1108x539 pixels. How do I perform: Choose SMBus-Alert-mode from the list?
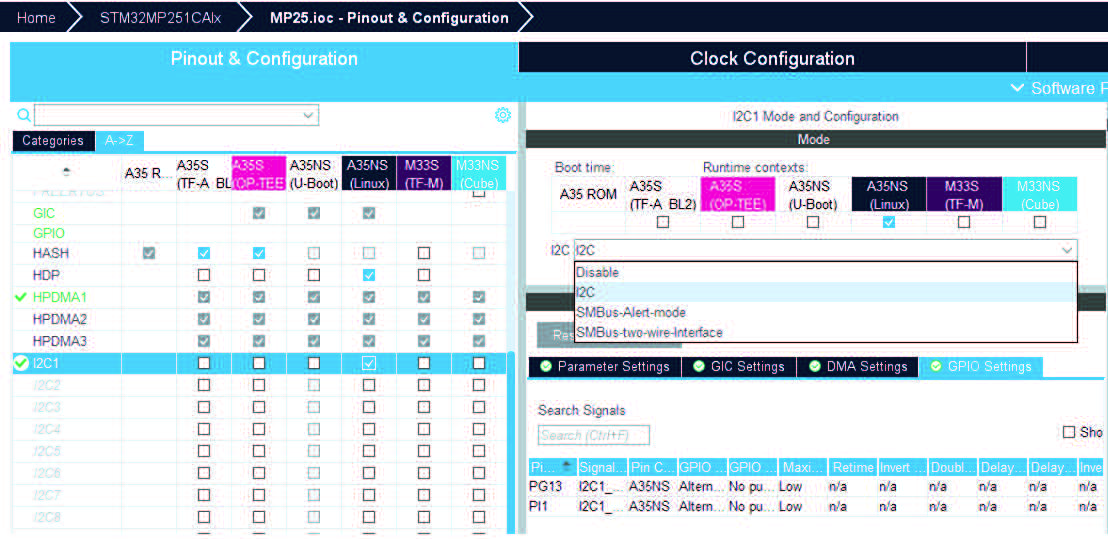[x=825, y=312]
